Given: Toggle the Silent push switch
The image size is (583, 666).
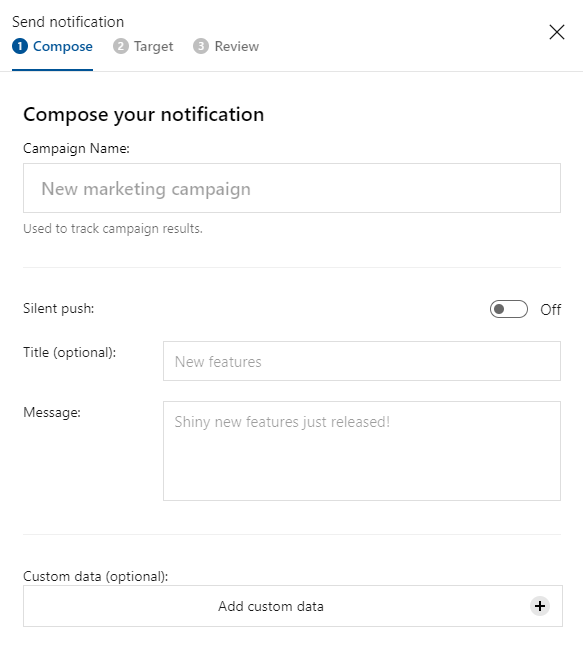Looking at the screenshot, I should 509,309.
